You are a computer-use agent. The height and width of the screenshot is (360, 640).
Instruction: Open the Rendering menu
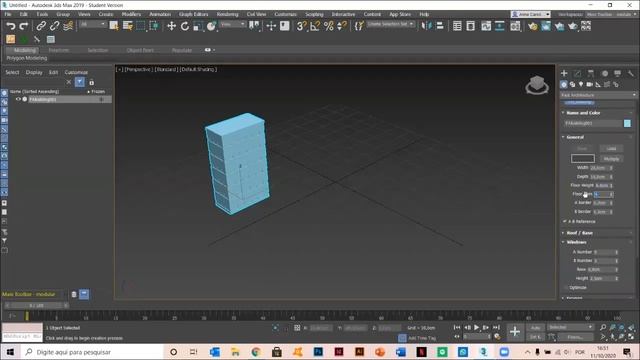227,14
